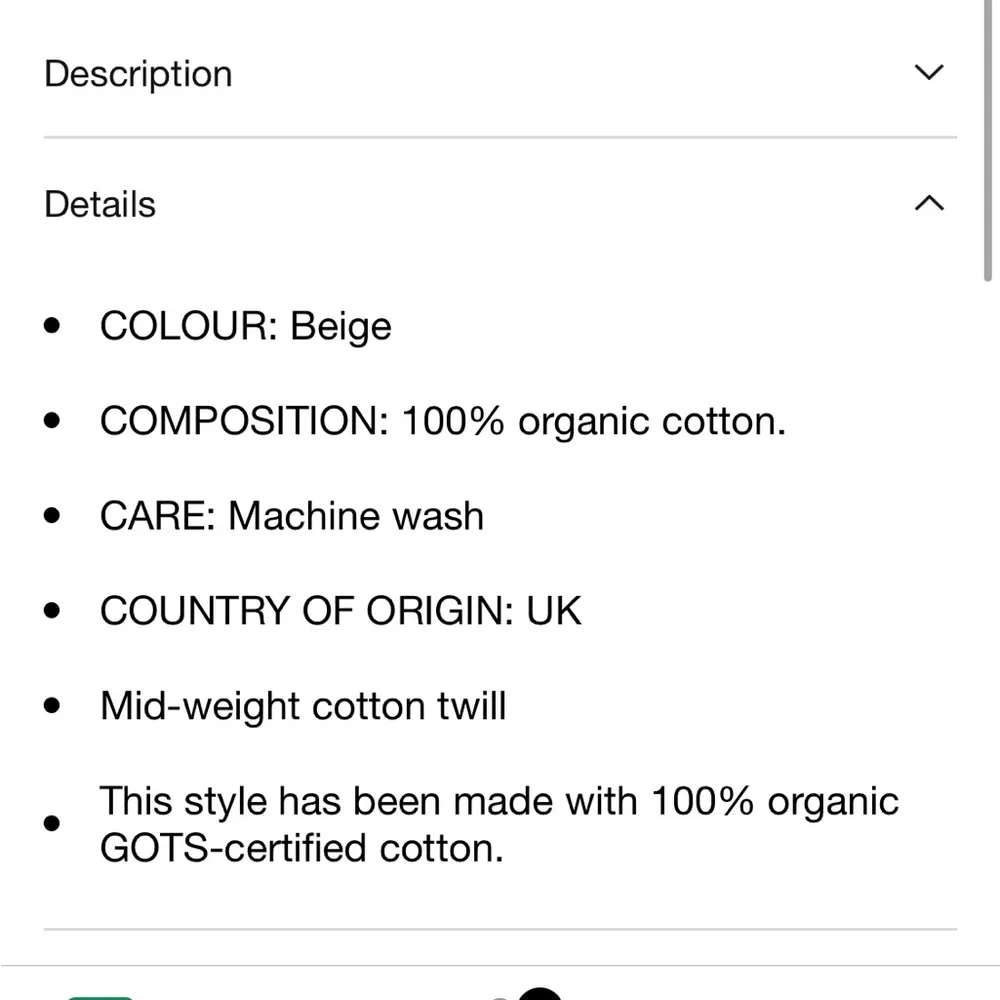Viewport: 1000px width, 1000px height.
Task: Collapse the Details section chevron
Action: tap(929, 204)
